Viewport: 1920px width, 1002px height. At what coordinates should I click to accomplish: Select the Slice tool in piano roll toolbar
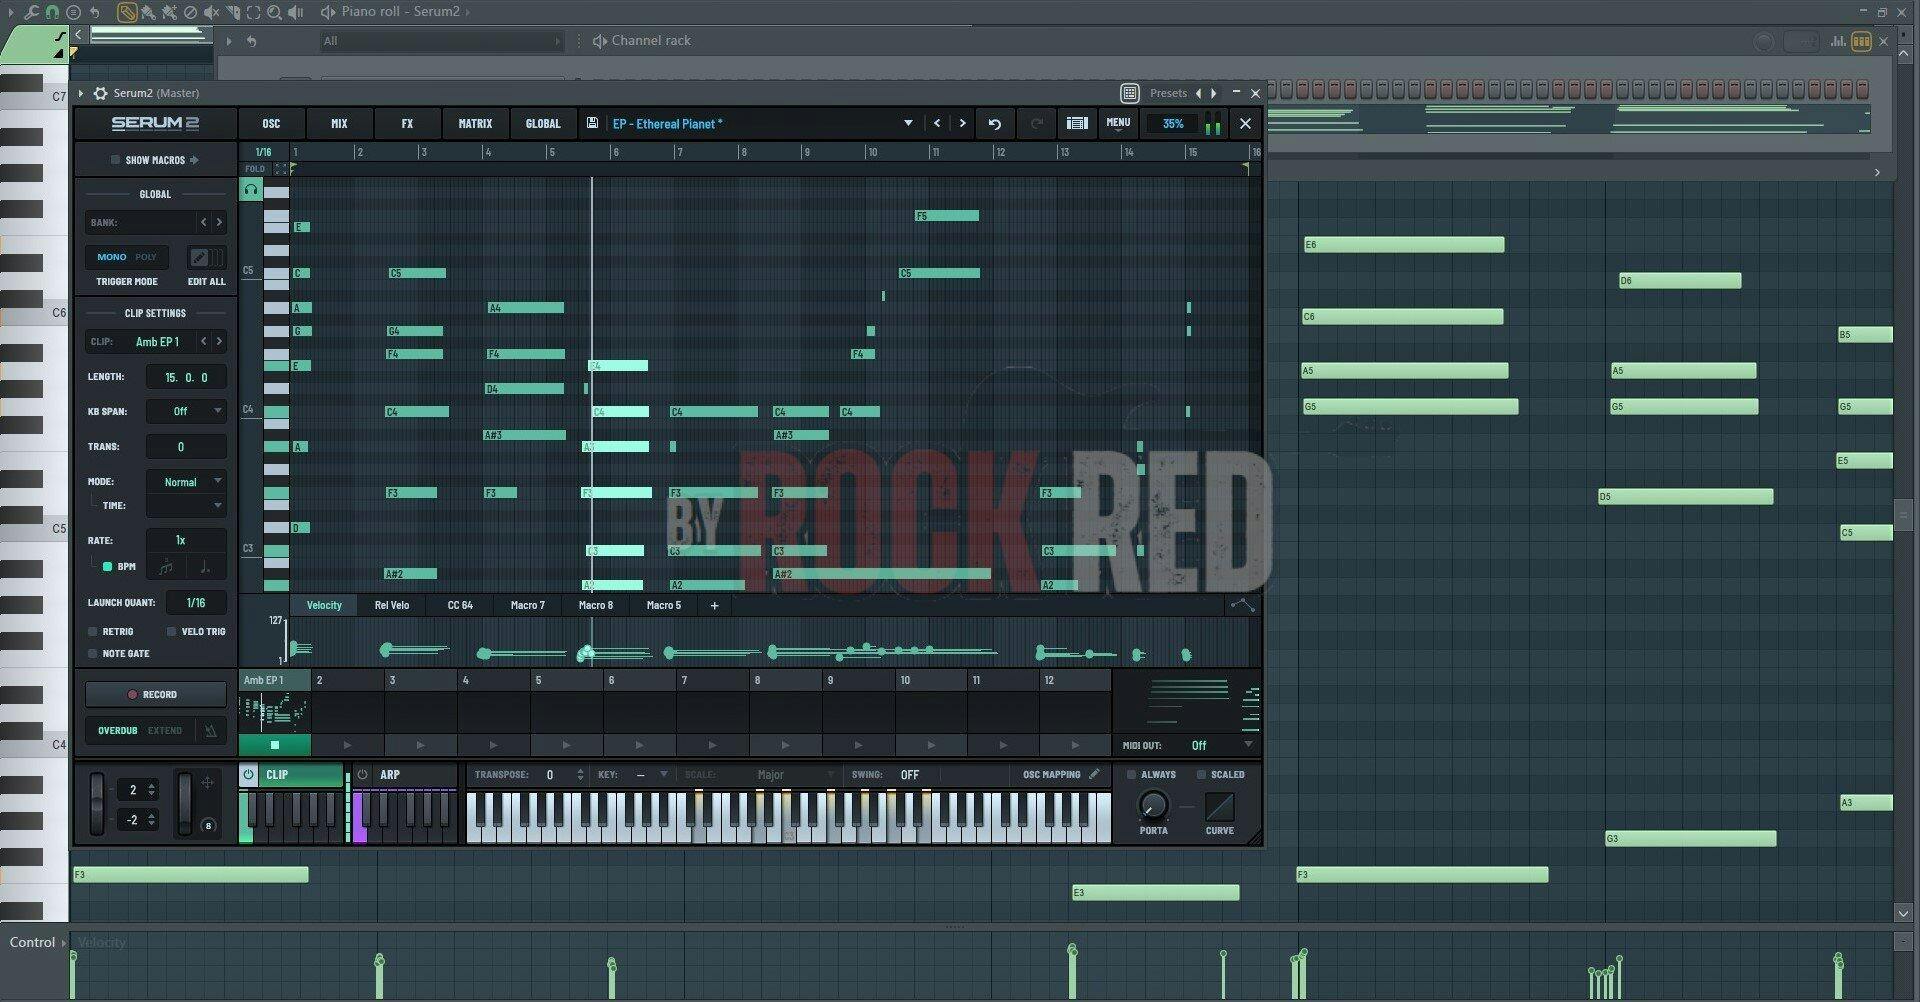tap(232, 12)
